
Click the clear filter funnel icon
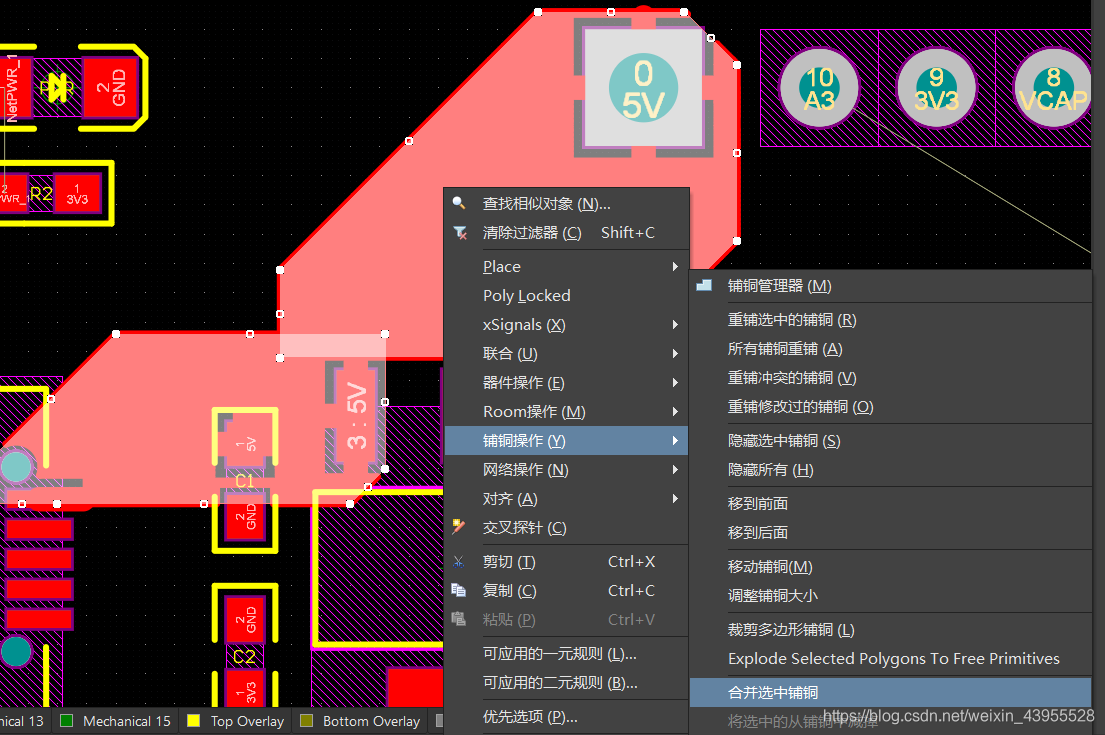[459, 232]
